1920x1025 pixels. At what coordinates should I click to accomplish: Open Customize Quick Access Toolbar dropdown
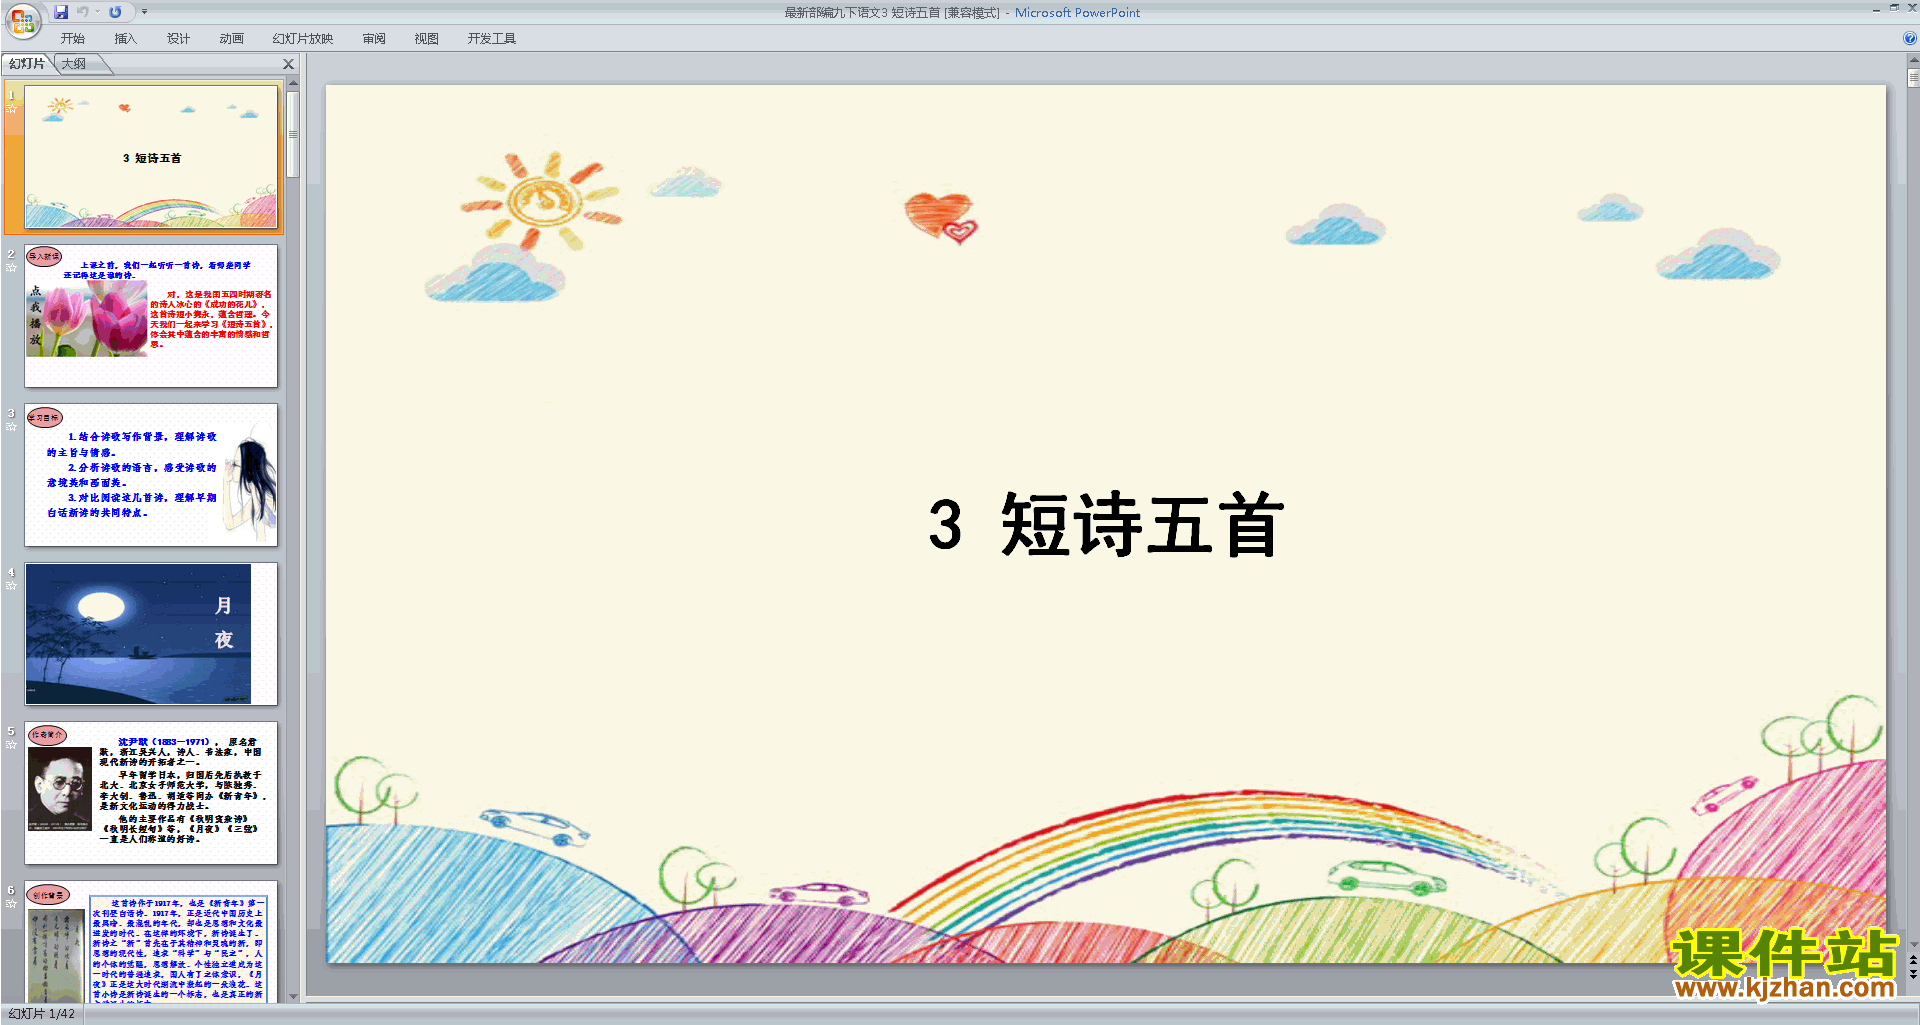144,12
